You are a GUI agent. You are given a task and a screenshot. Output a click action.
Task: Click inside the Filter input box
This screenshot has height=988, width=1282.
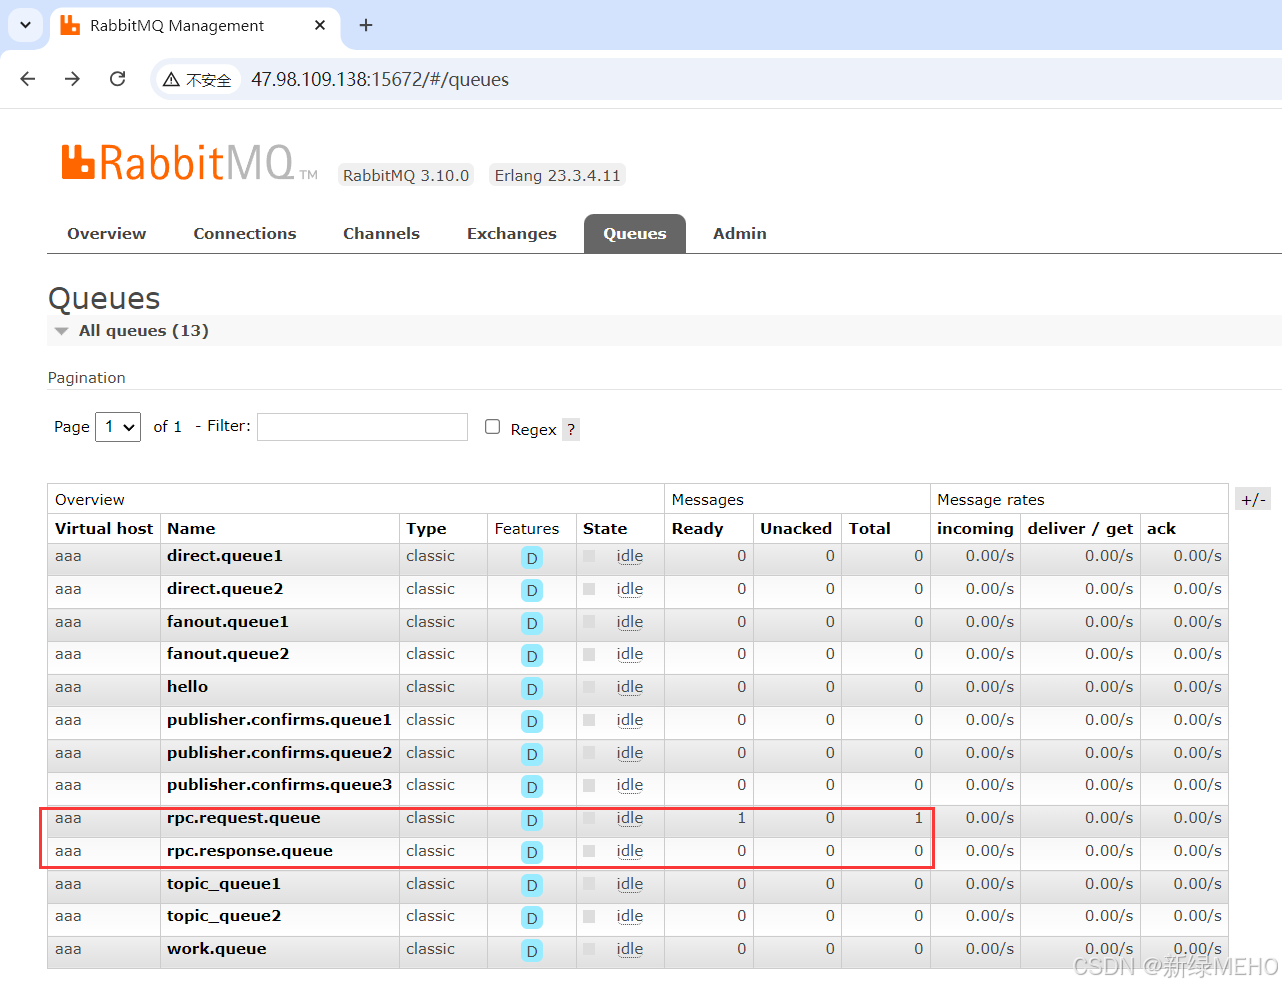(x=362, y=426)
